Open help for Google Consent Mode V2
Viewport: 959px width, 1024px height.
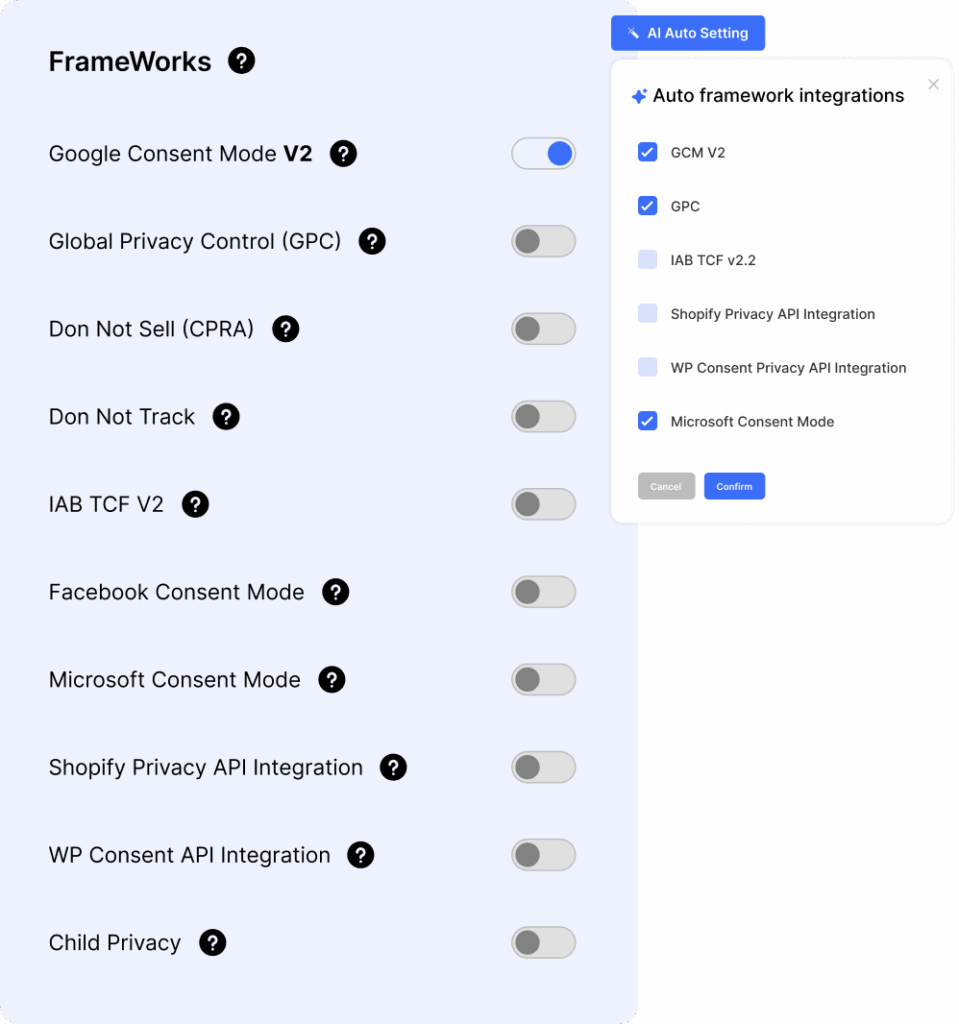pos(343,154)
